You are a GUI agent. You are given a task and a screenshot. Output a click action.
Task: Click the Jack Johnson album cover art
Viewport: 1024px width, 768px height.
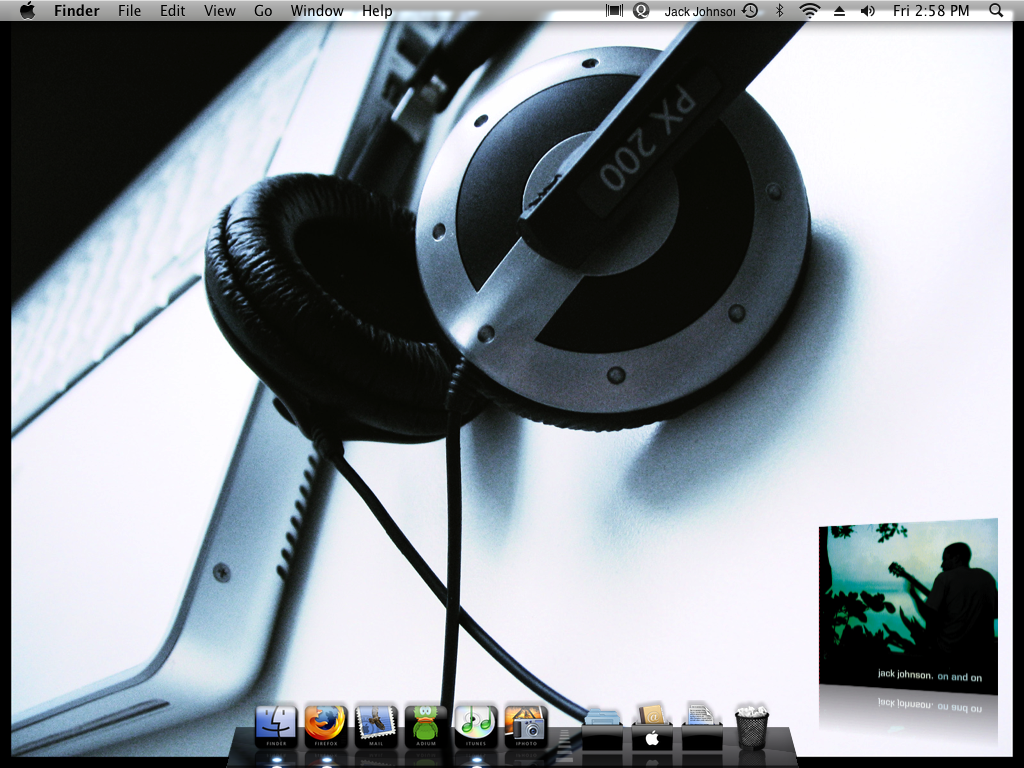pyautogui.click(x=908, y=606)
